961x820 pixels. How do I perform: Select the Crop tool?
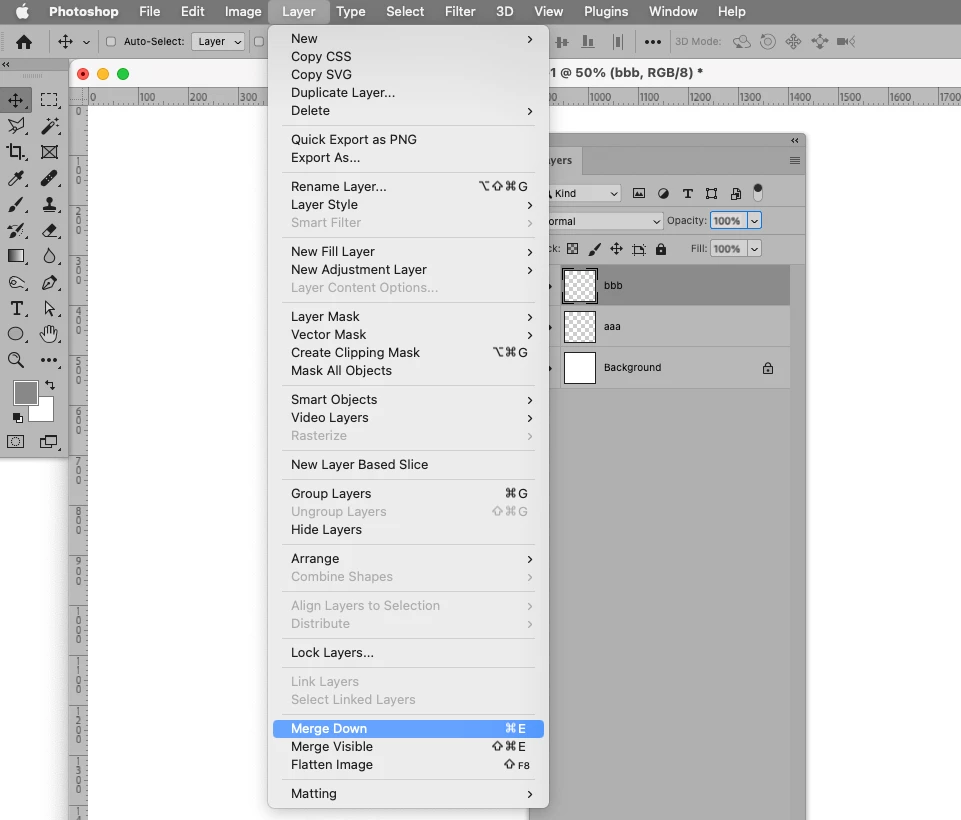click(x=17, y=151)
